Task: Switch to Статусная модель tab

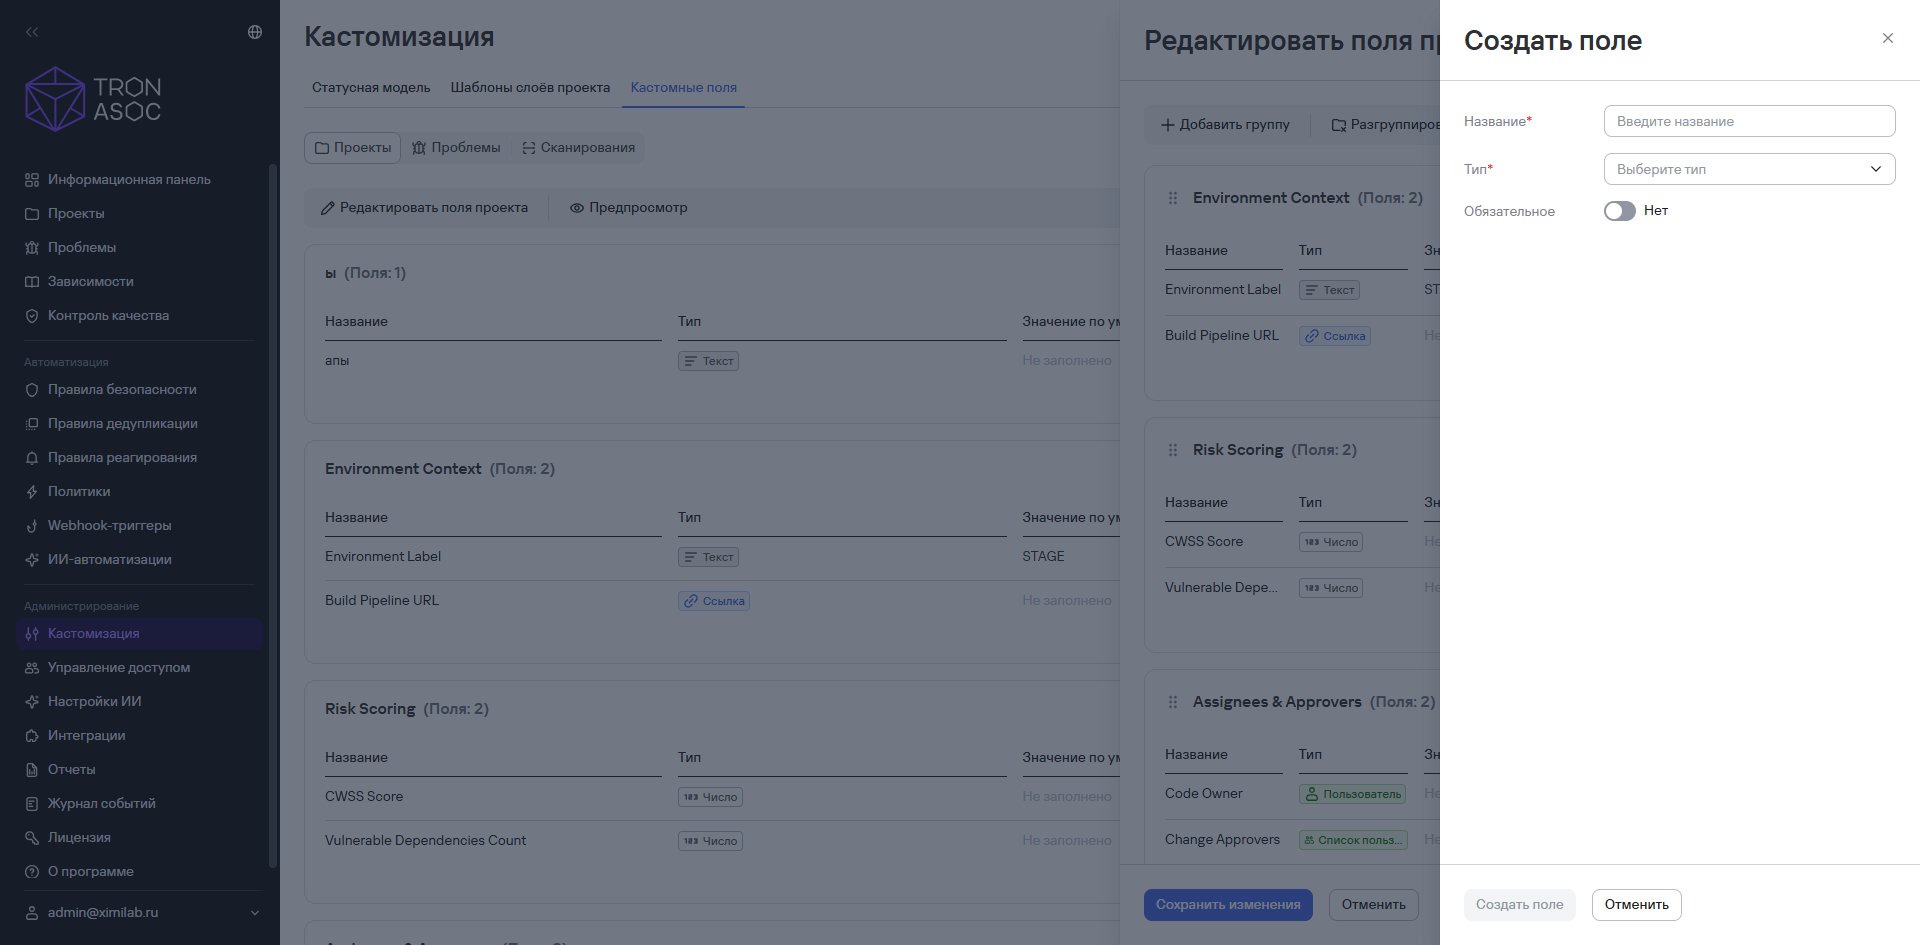Action: (371, 88)
